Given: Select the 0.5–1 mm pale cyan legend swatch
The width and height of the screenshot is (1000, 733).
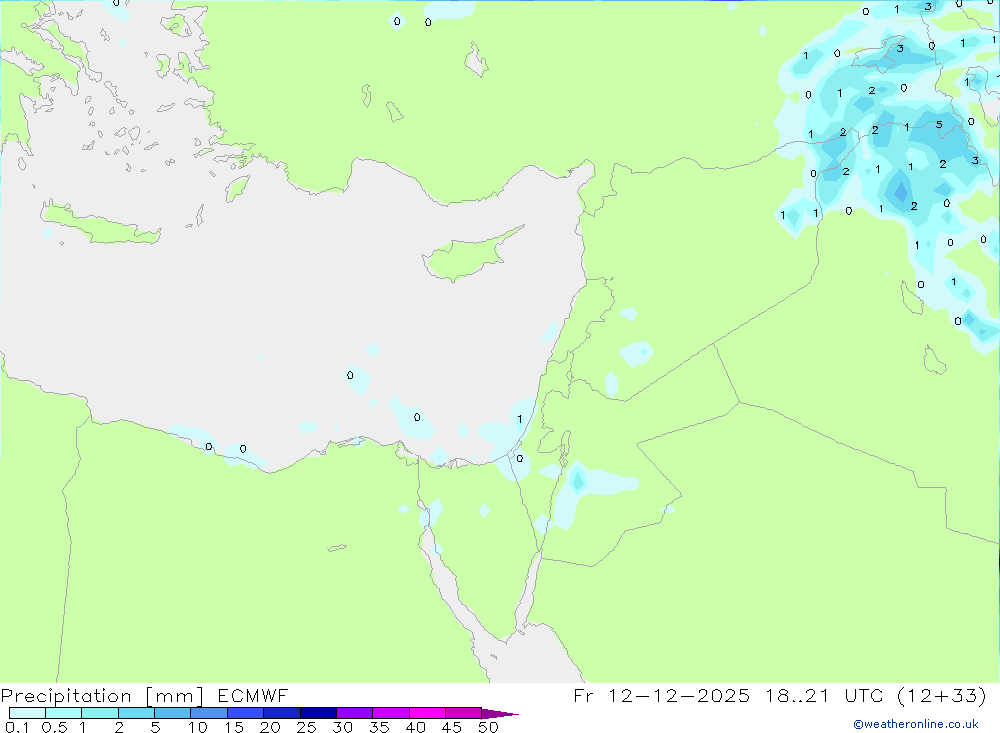Looking at the screenshot, I should (x=63, y=713).
